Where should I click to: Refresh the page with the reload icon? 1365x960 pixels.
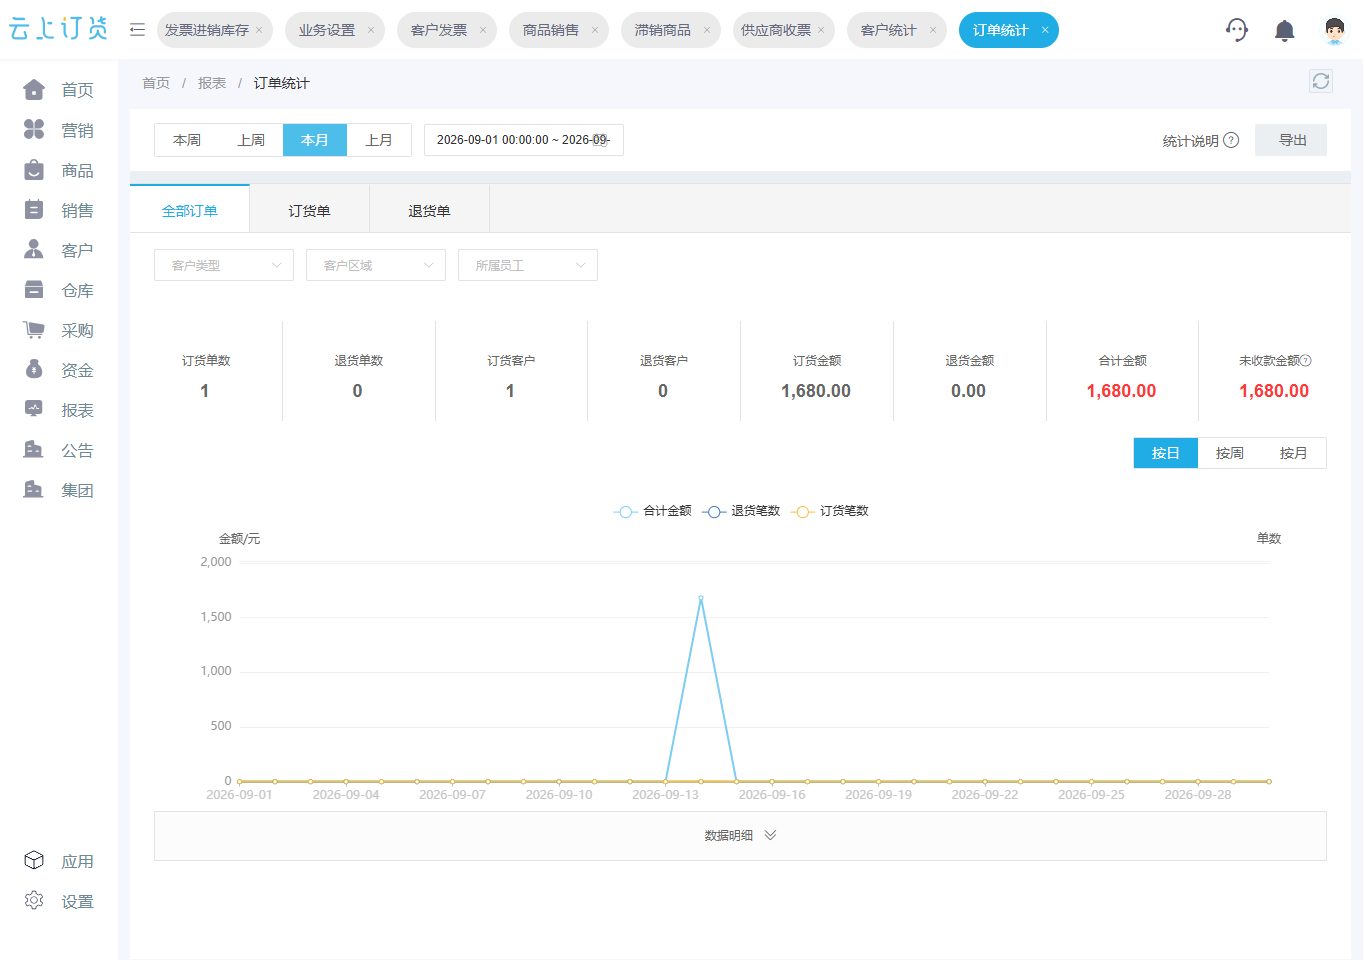tap(1321, 81)
